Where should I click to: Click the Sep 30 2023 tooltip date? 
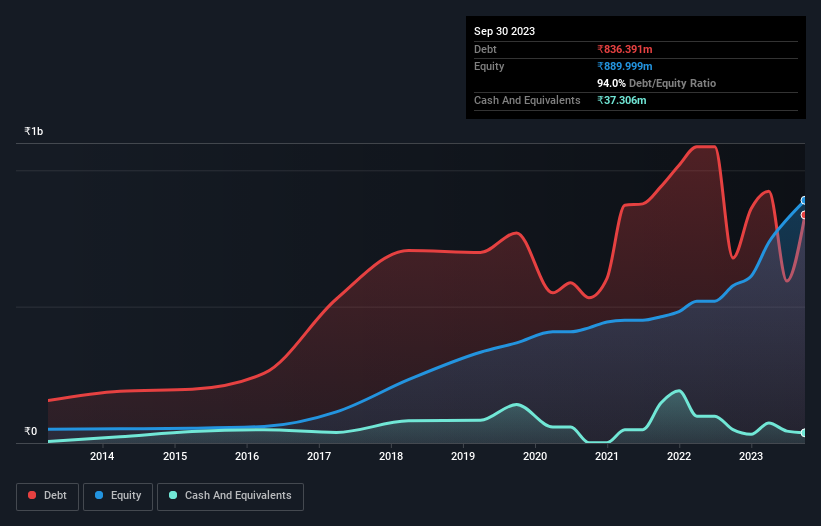coord(504,31)
